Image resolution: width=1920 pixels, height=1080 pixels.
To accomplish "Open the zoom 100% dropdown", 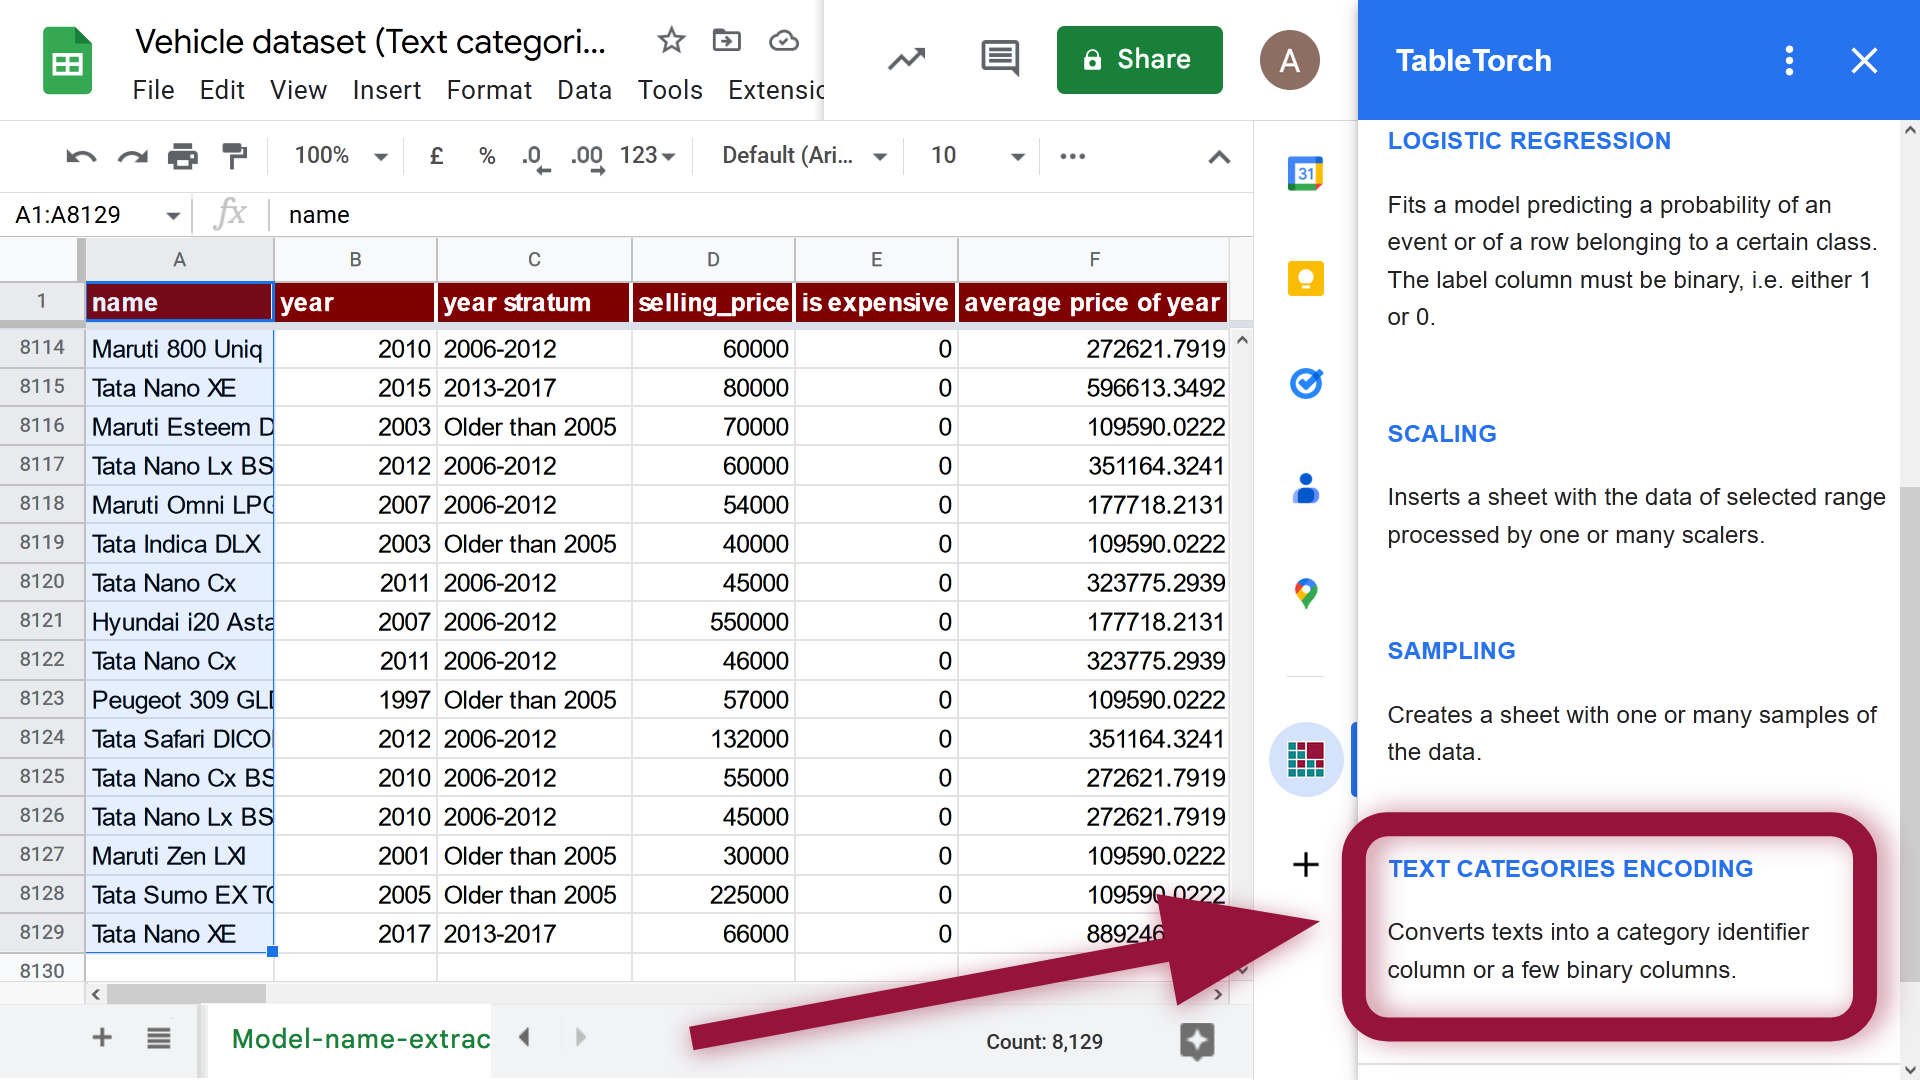I will [x=340, y=156].
